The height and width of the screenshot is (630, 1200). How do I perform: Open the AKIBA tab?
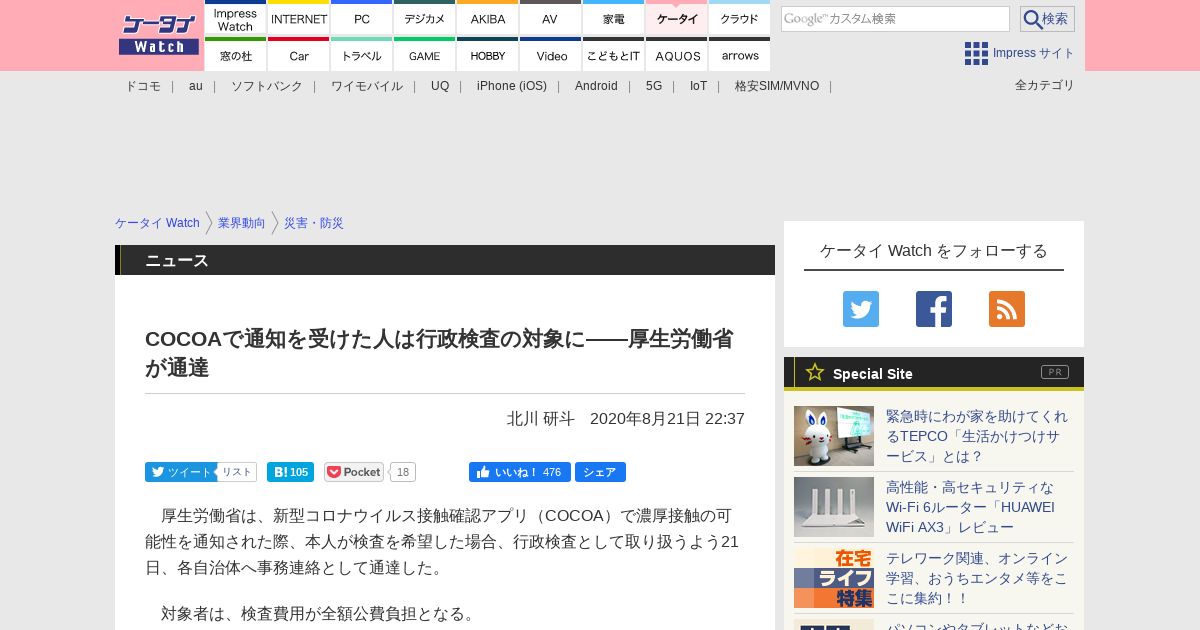[487, 19]
